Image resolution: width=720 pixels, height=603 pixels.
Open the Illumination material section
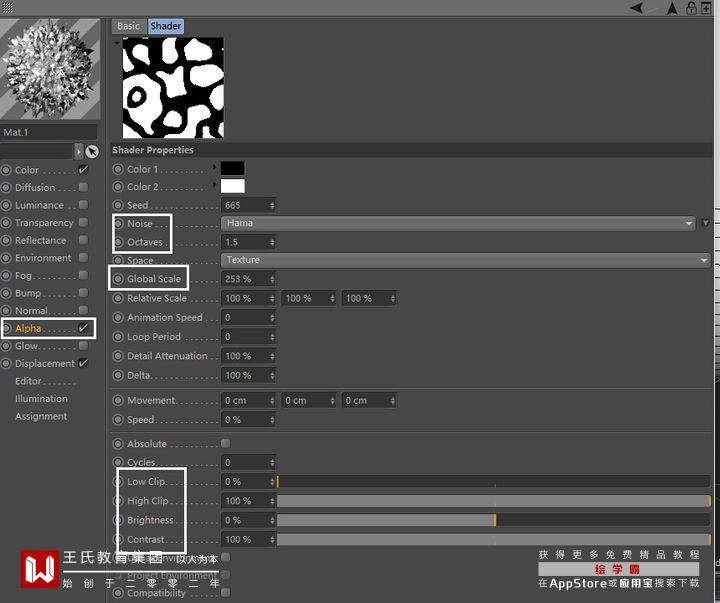(x=41, y=399)
